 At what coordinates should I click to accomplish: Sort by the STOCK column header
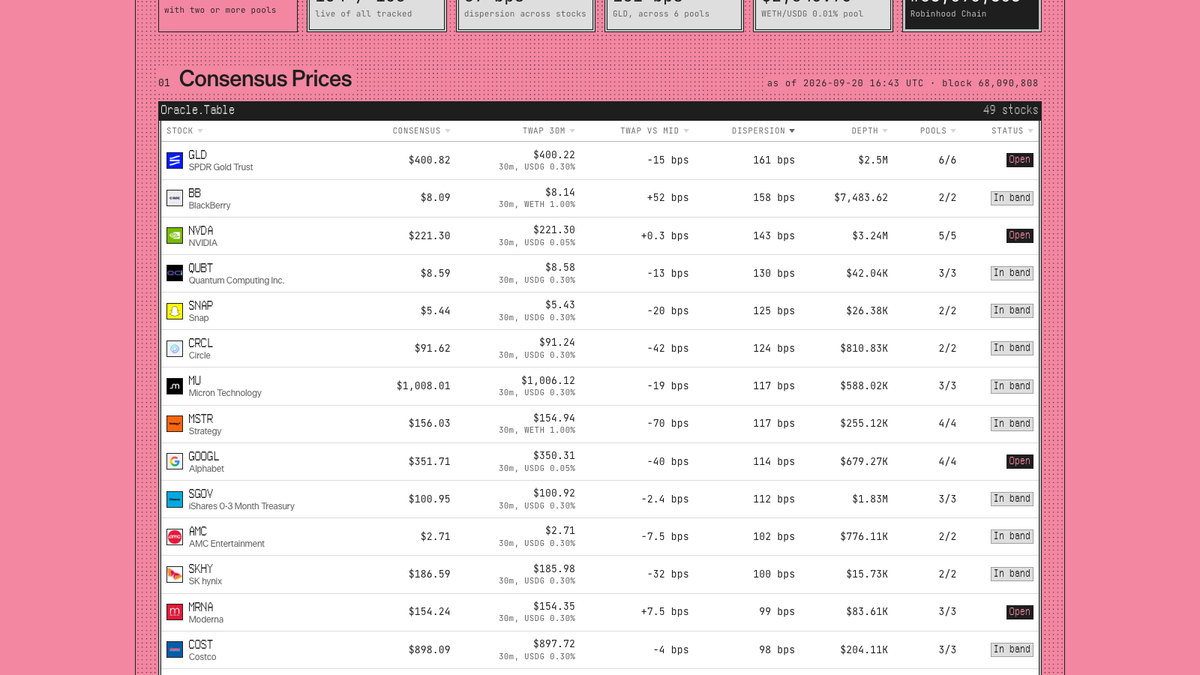click(185, 131)
